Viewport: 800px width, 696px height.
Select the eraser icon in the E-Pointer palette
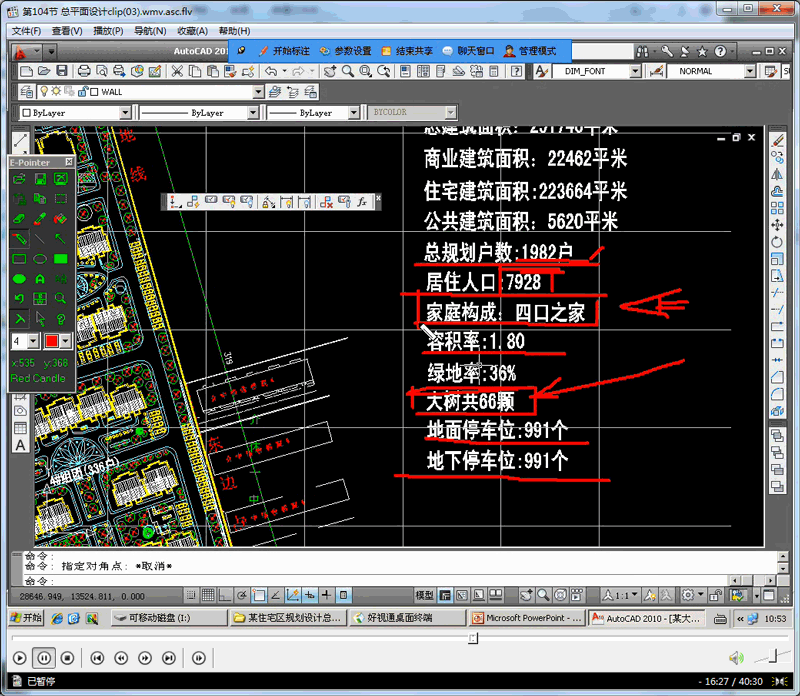tap(19, 219)
